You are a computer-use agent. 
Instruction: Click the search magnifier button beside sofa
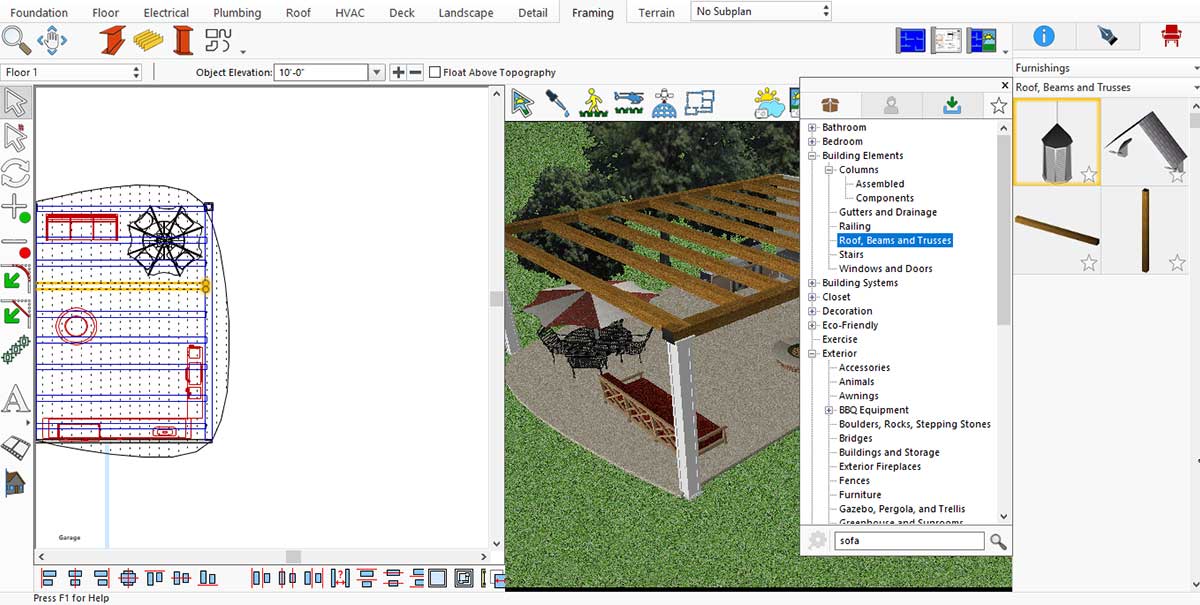tap(997, 541)
